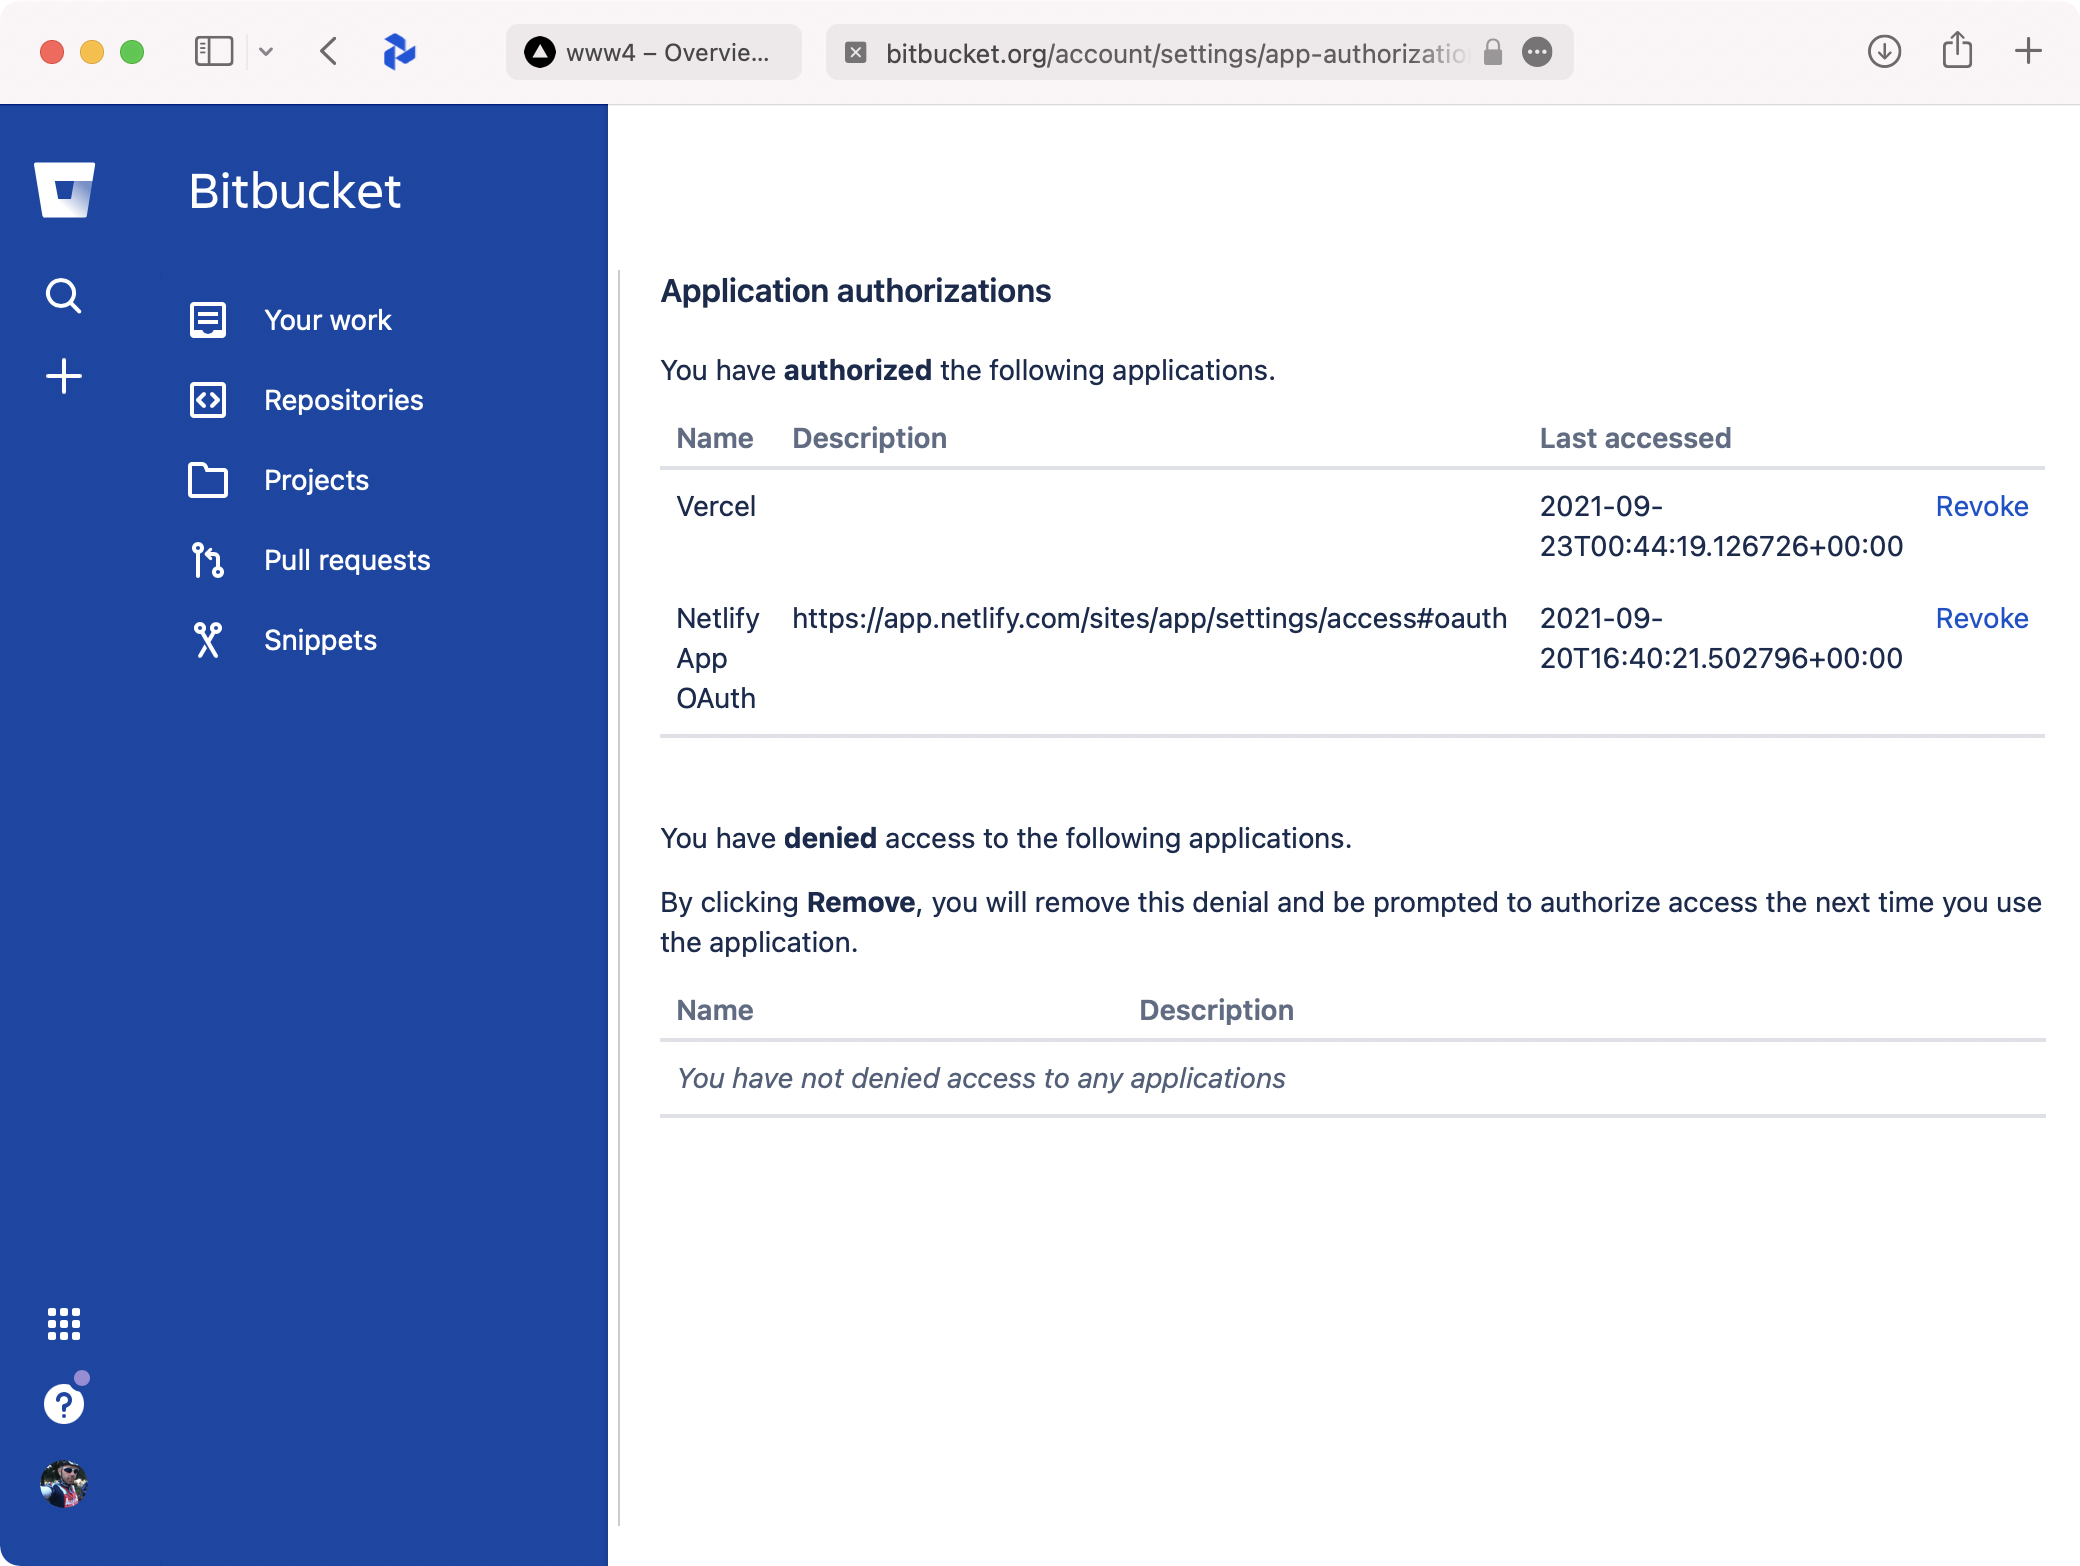
Task: Revoke the Vercel authorization
Action: coord(1981,506)
